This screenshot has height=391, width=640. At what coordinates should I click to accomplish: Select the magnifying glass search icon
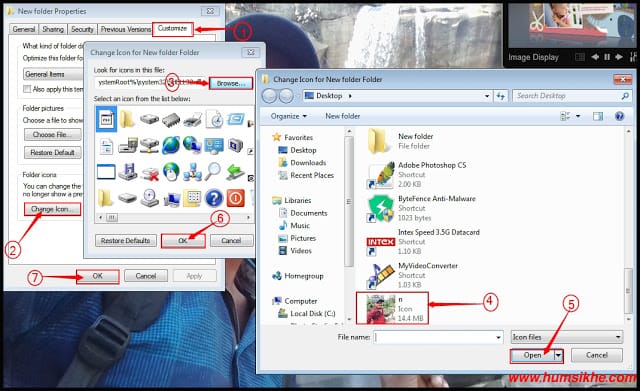213,172
